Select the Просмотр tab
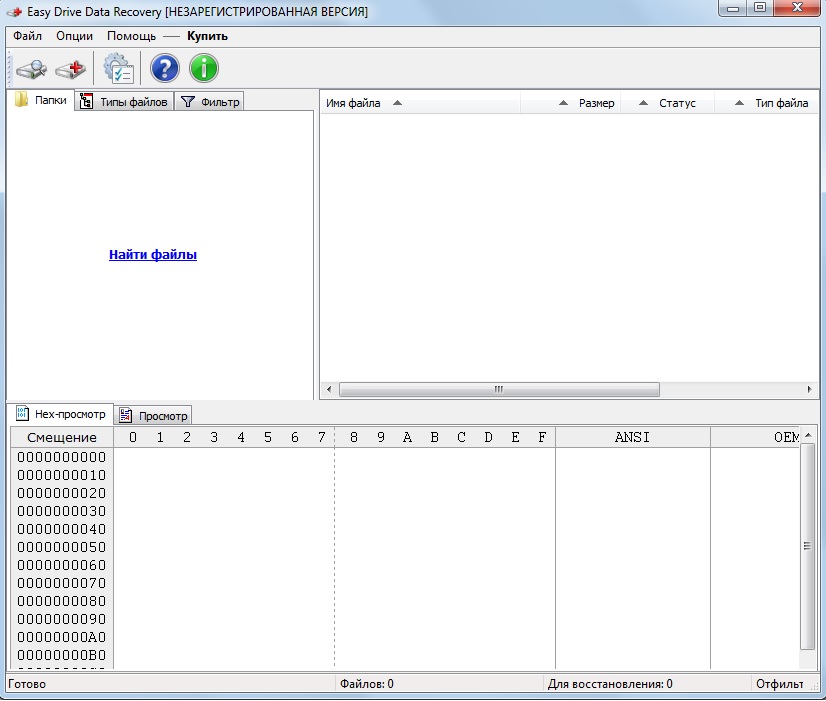Viewport: 826px width, 701px height. 153,416
